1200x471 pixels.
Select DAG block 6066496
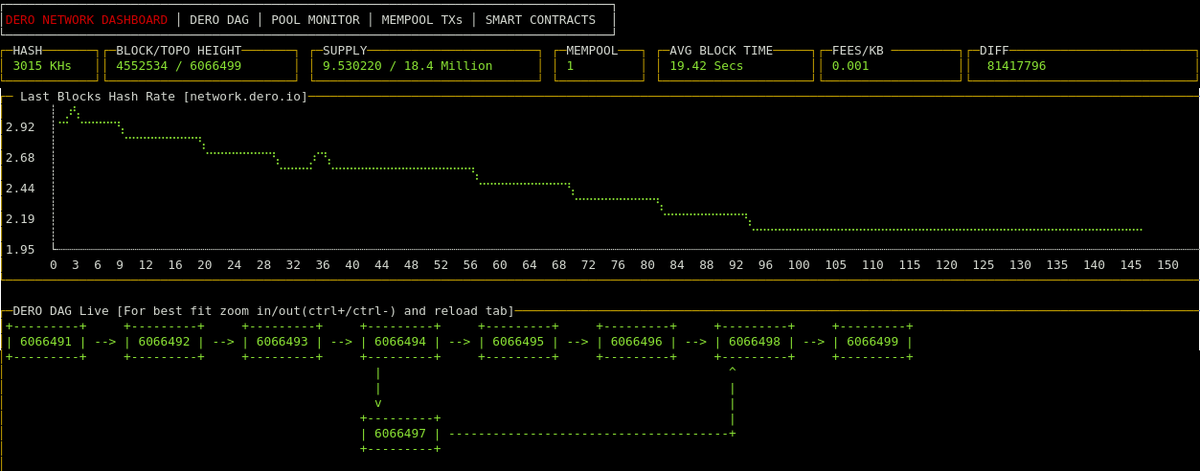[636, 342]
